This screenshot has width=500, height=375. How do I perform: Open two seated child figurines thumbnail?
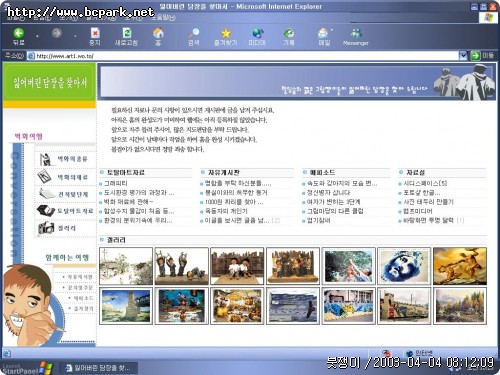237,266
